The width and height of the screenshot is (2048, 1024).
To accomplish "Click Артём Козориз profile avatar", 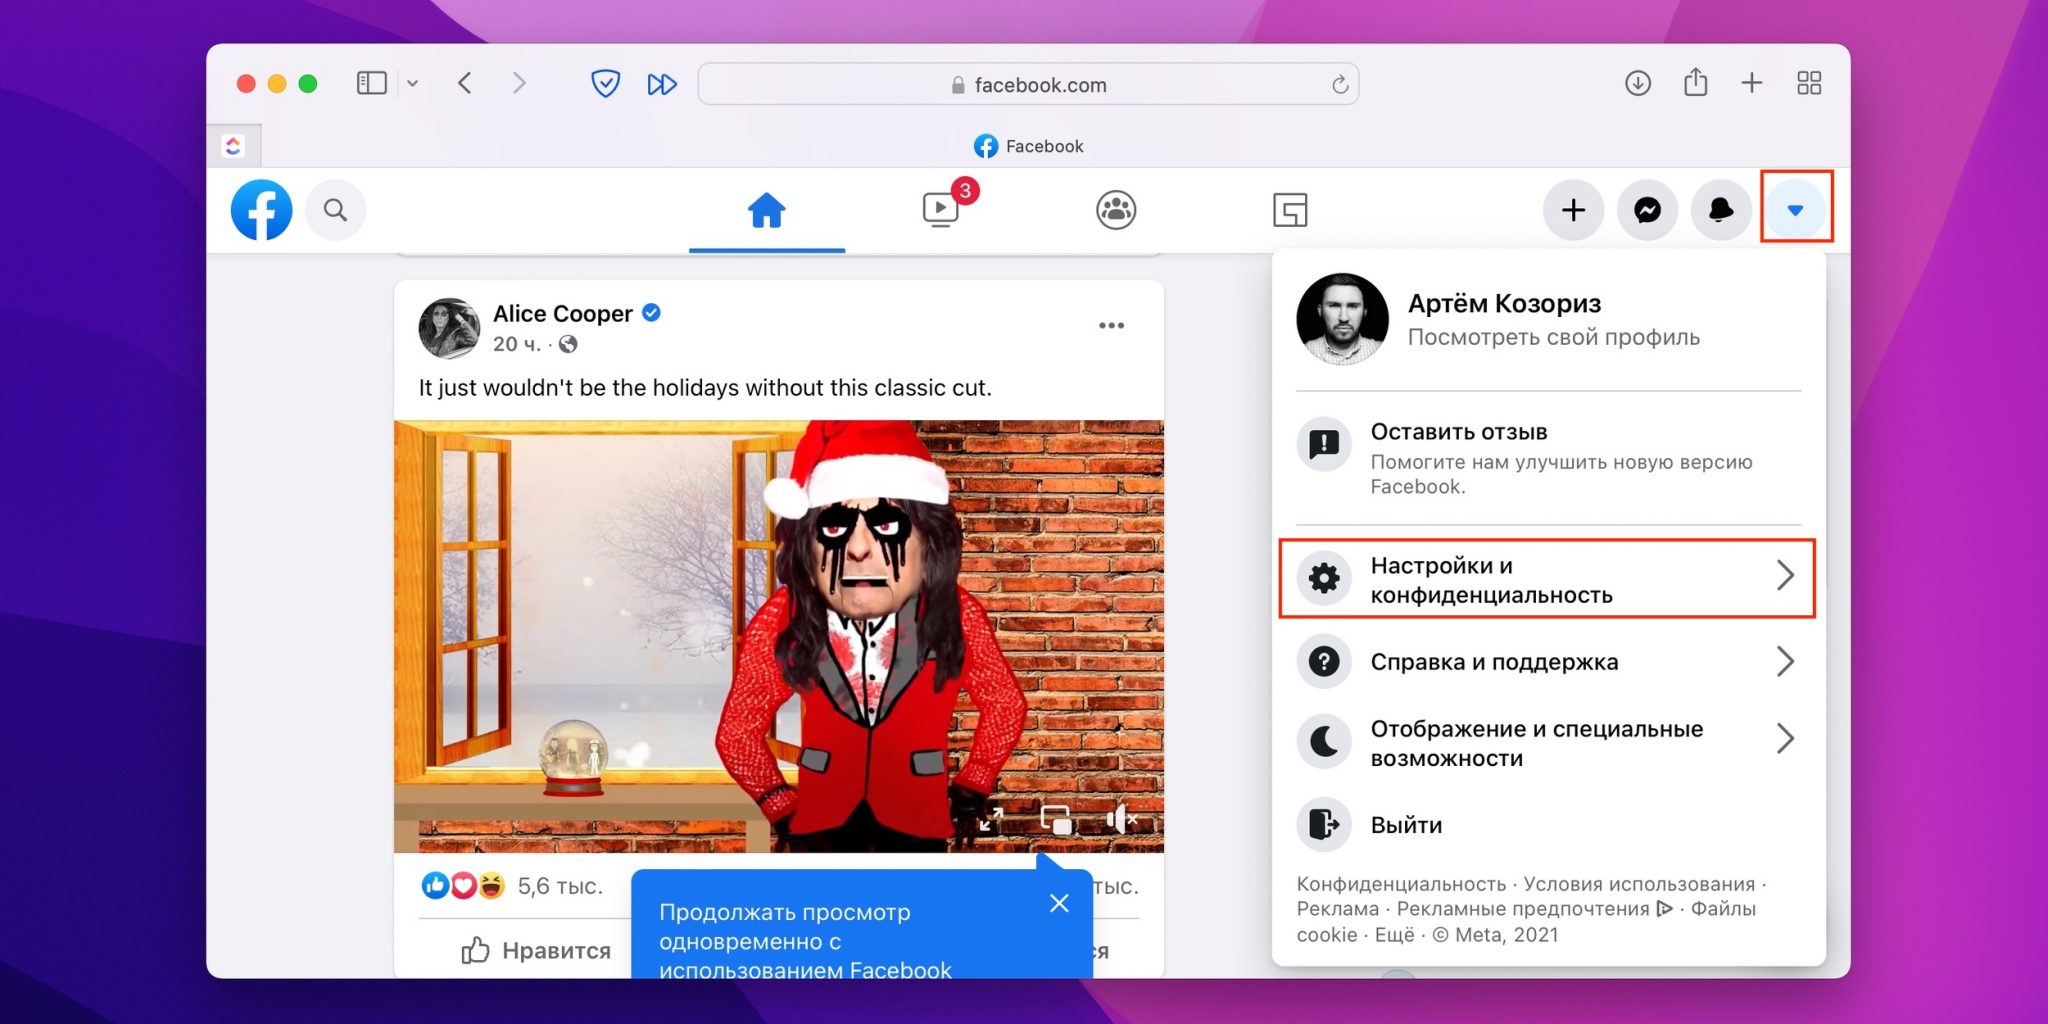I will click(1342, 319).
